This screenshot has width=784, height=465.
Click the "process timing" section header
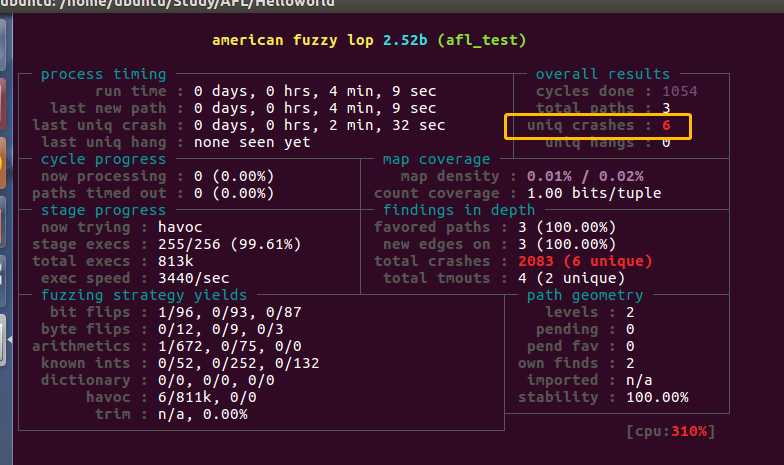pos(104,74)
